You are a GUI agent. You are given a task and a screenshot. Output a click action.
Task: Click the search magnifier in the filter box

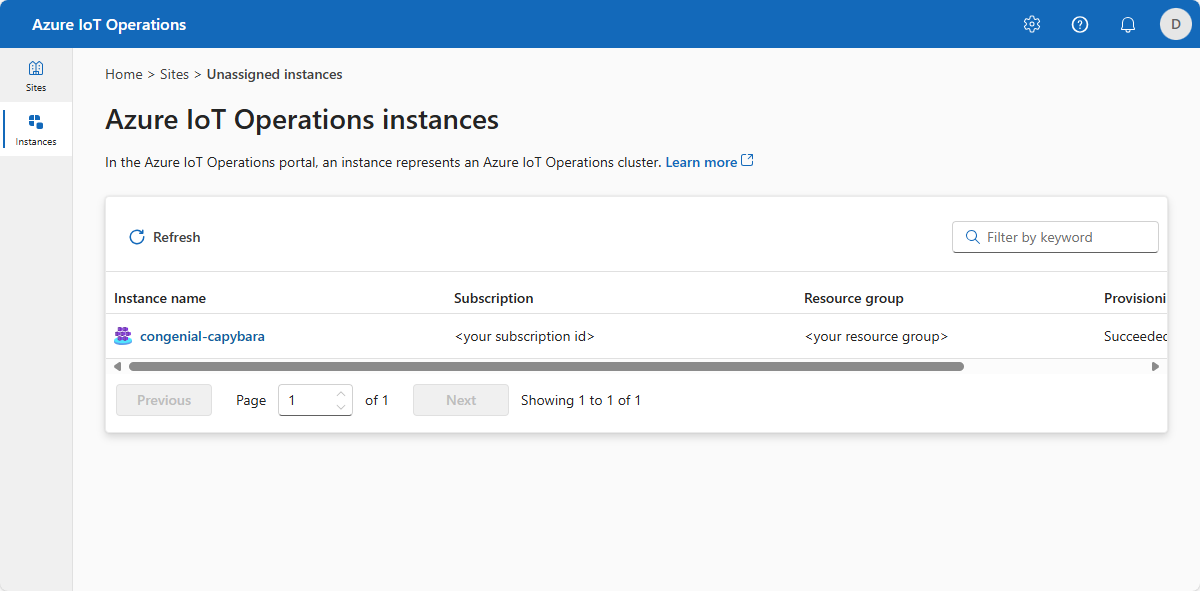(972, 237)
